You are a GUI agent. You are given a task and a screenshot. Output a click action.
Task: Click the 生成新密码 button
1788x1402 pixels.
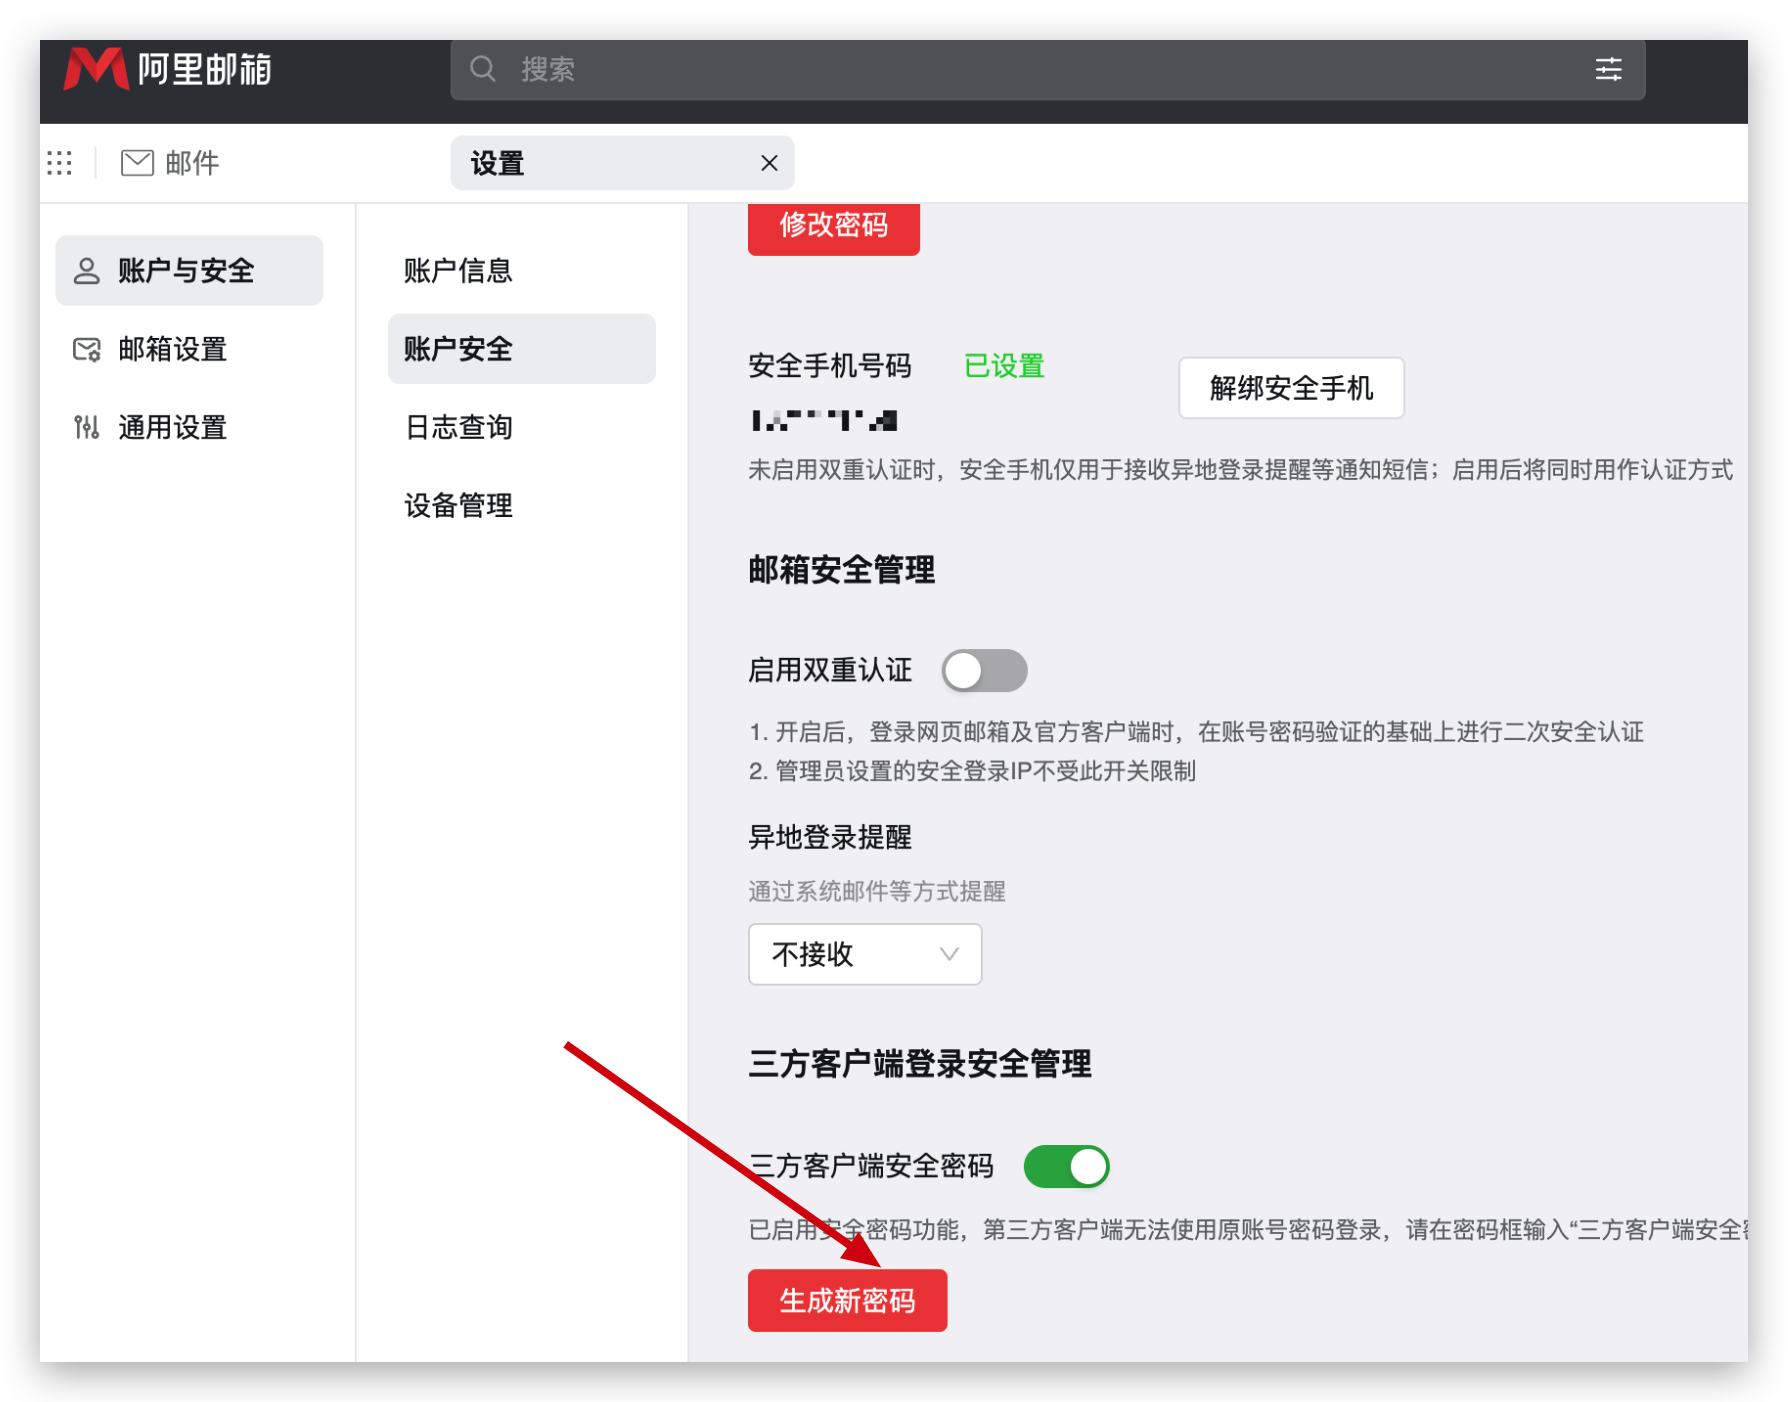click(847, 1300)
